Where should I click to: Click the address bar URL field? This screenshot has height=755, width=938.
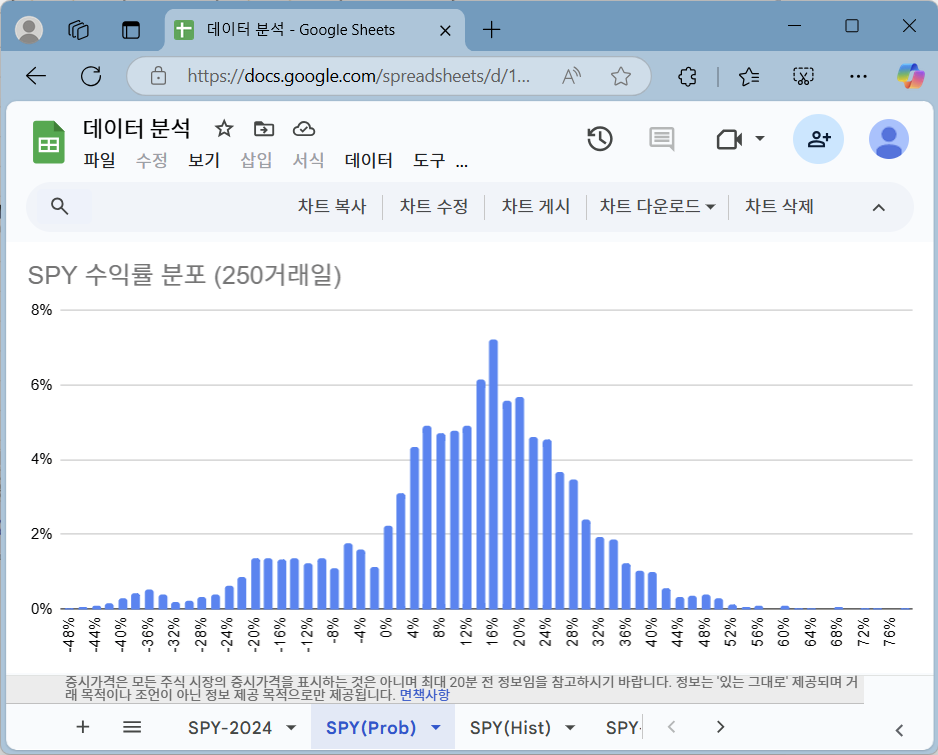pos(358,76)
